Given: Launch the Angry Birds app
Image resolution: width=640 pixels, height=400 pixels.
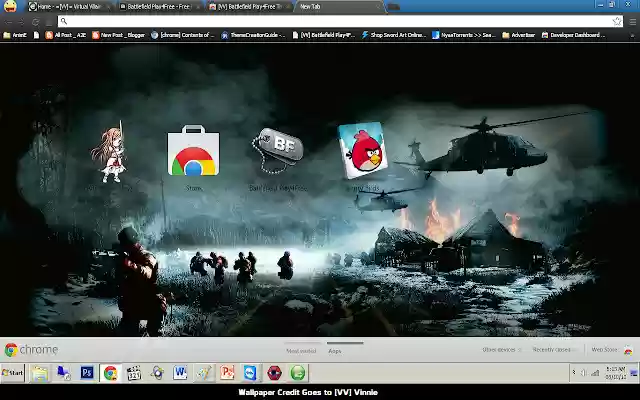Looking at the screenshot, I should tap(363, 150).
